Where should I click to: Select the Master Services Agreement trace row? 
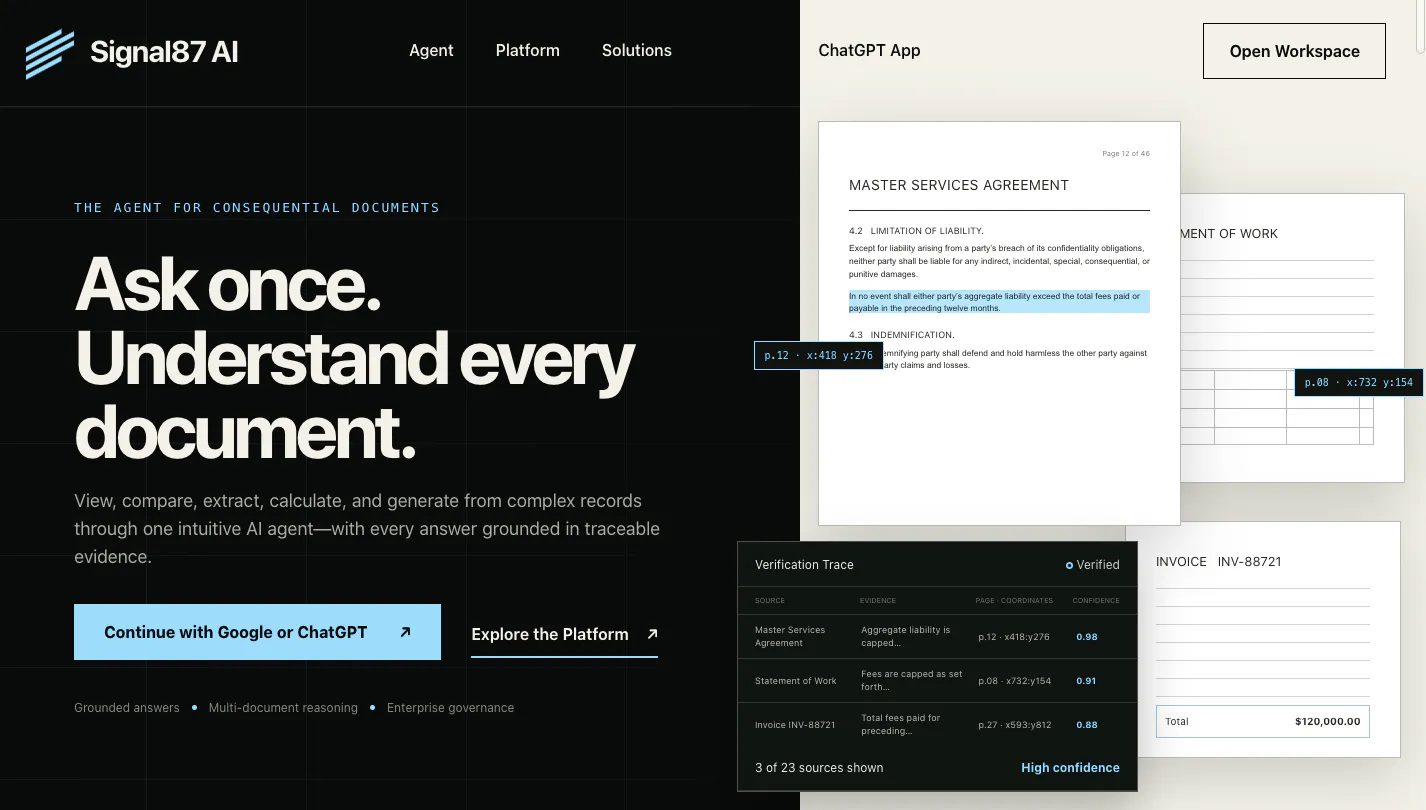point(937,637)
